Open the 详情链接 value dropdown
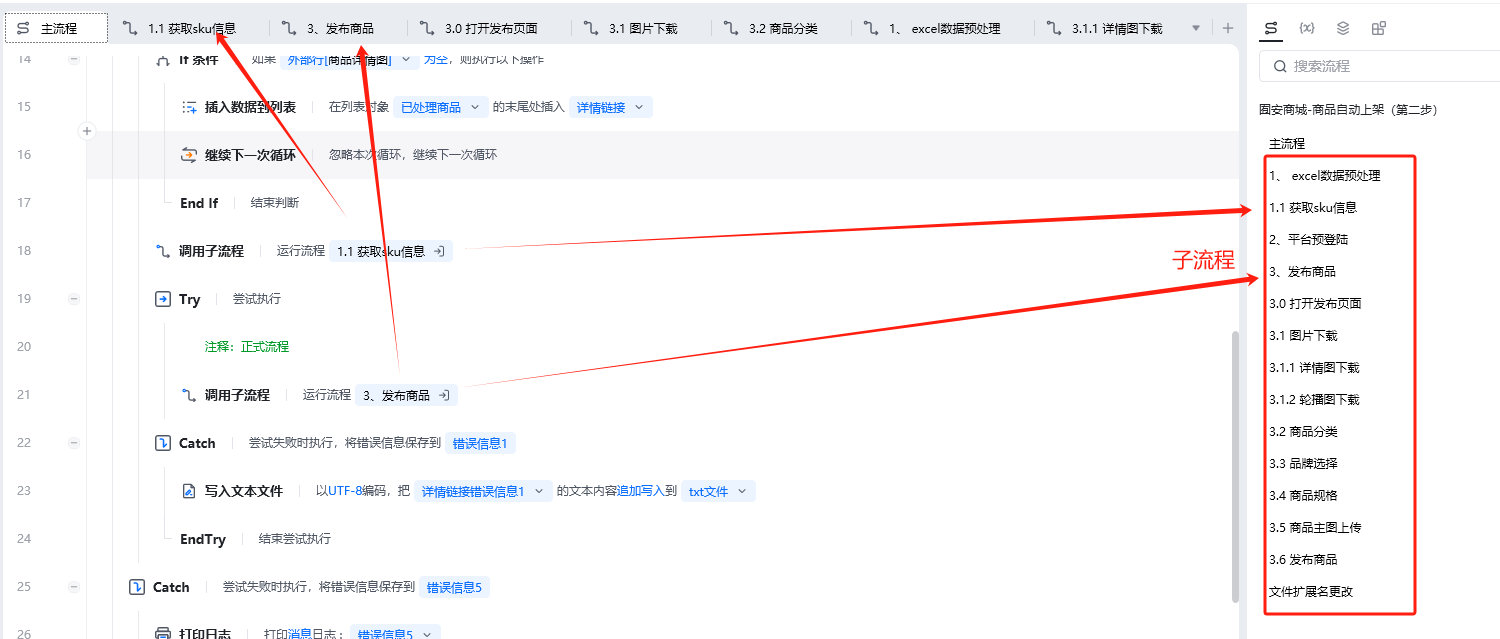The width and height of the screenshot is (1500, 639). (x=611, y=107)
